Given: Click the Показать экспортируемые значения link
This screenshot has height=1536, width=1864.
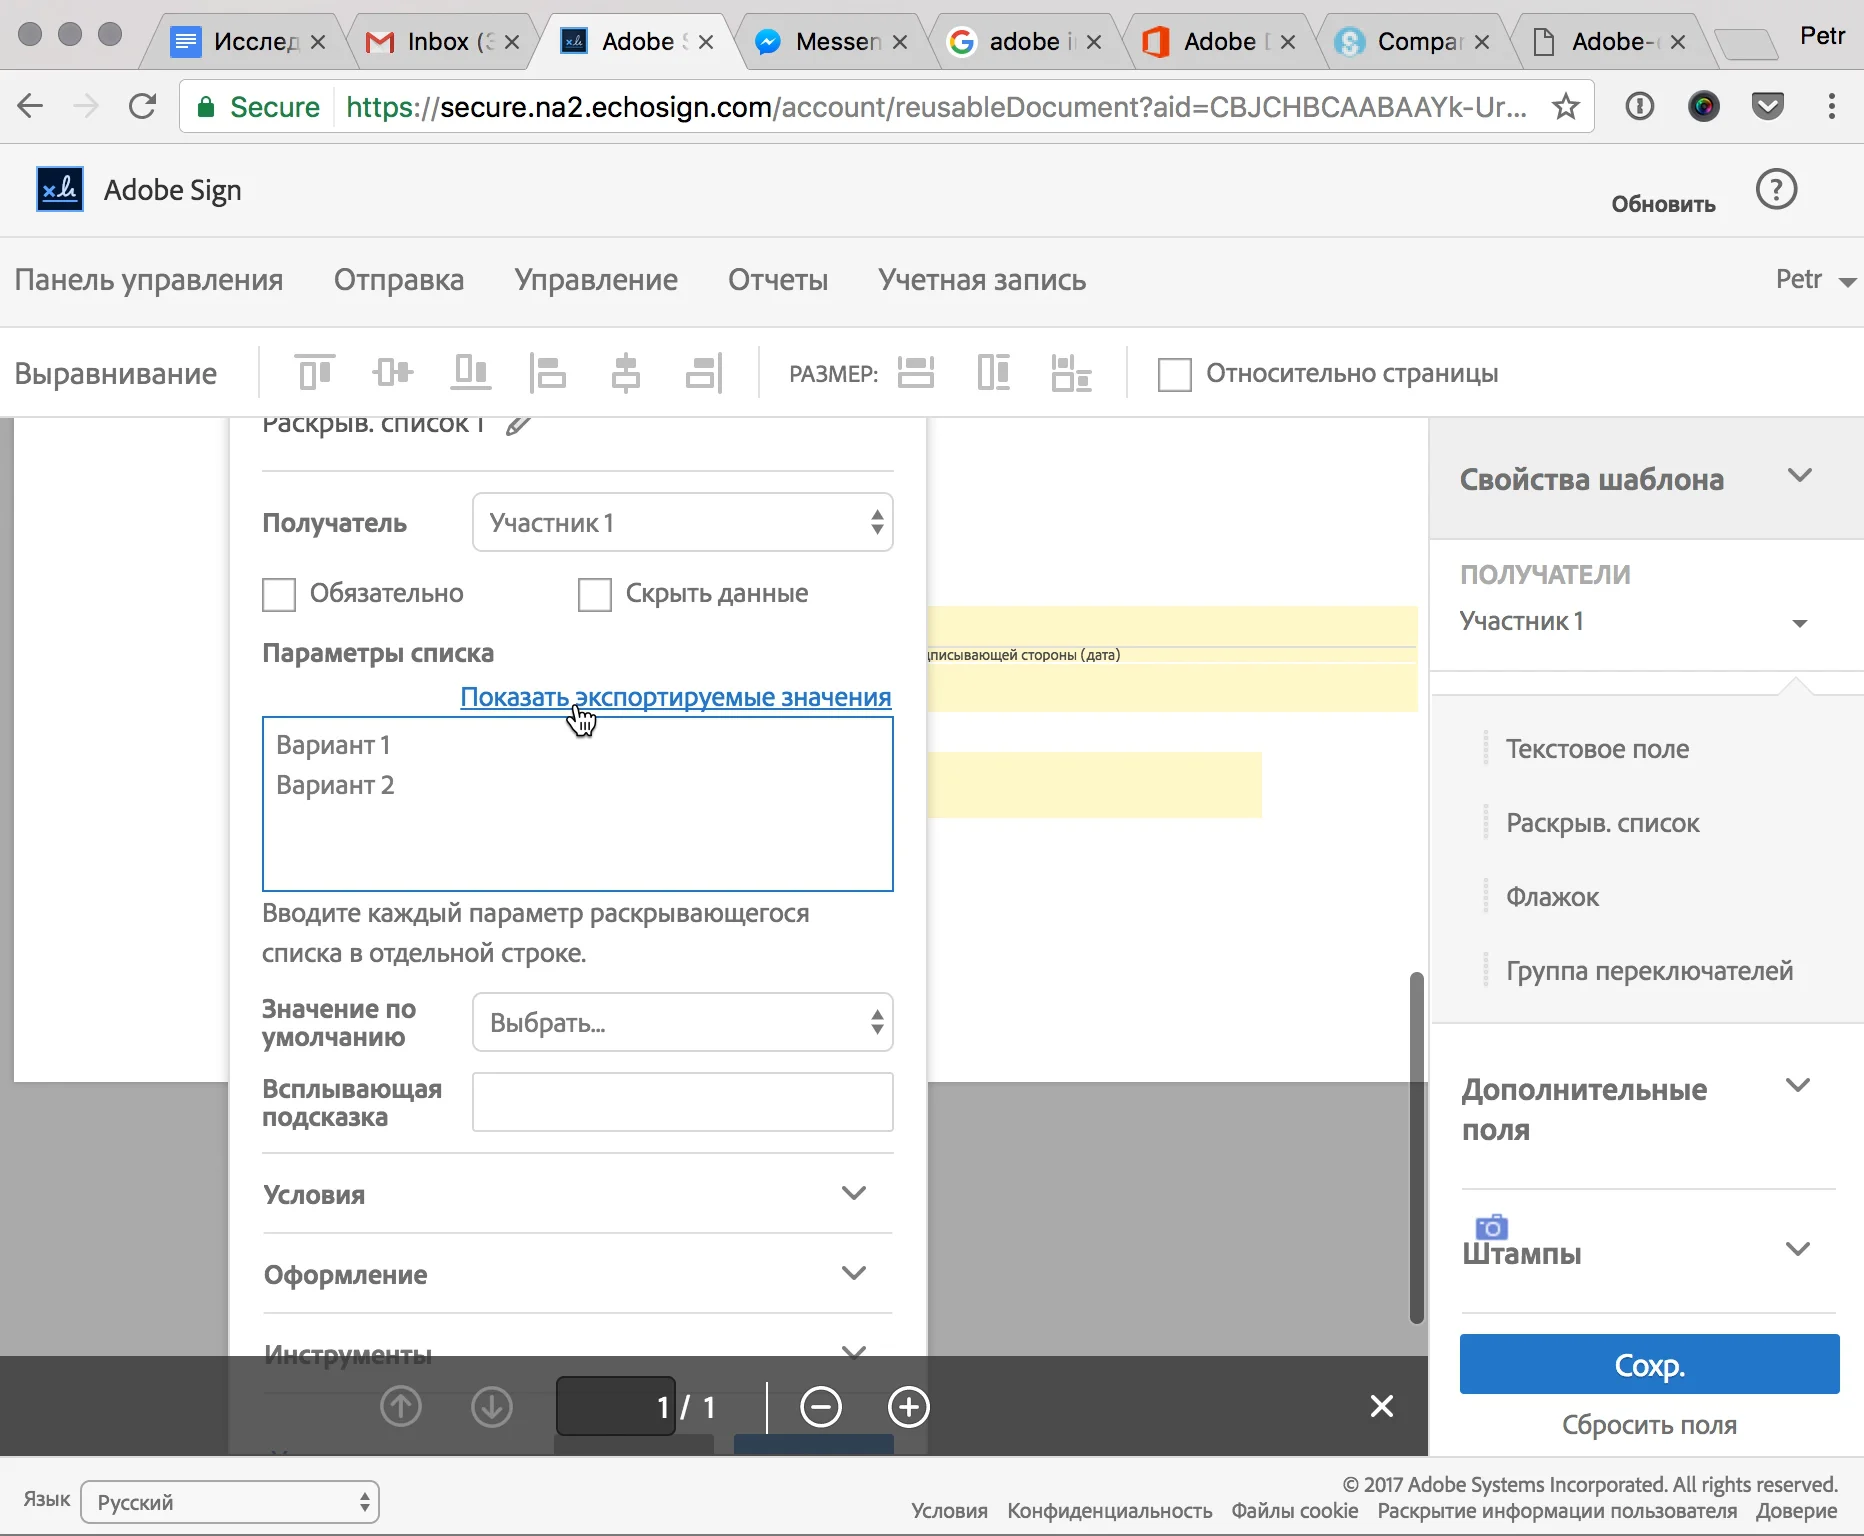Looking at the screenshot, I should coord(675,697).
